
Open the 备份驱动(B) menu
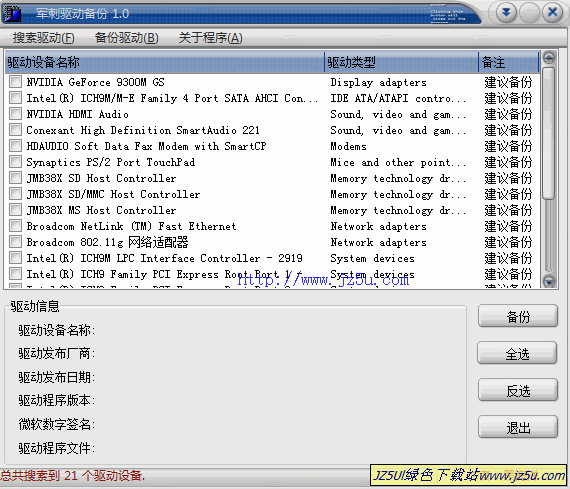point(127,38)
